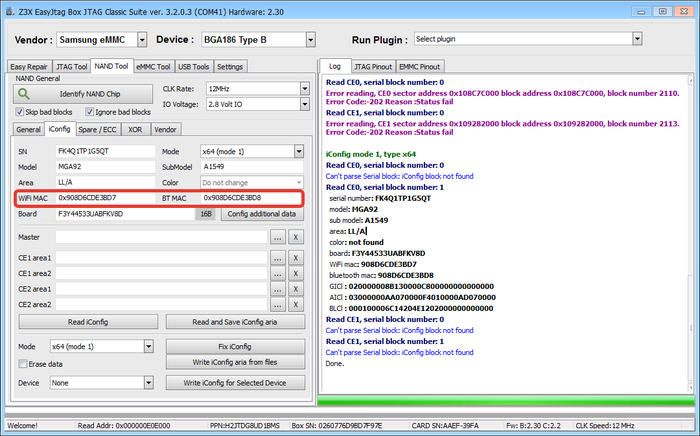The width and height of the screenshot is (700, 436).
Task: Expand the Run Plugin dropdown
Action: tap(637, 39)
